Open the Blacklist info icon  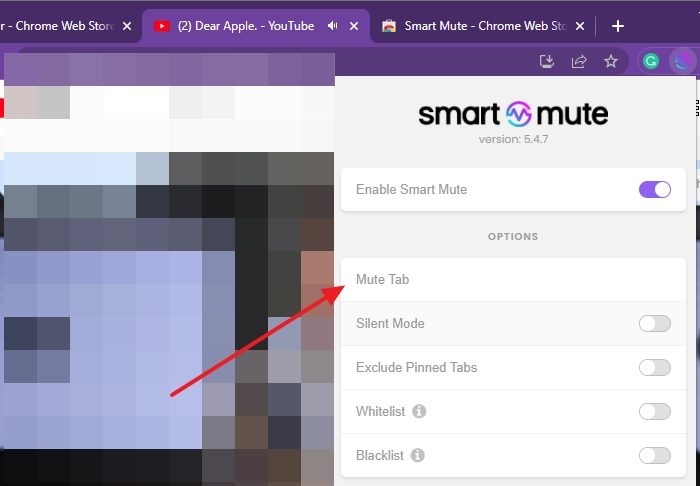click(x=417, y=455)
